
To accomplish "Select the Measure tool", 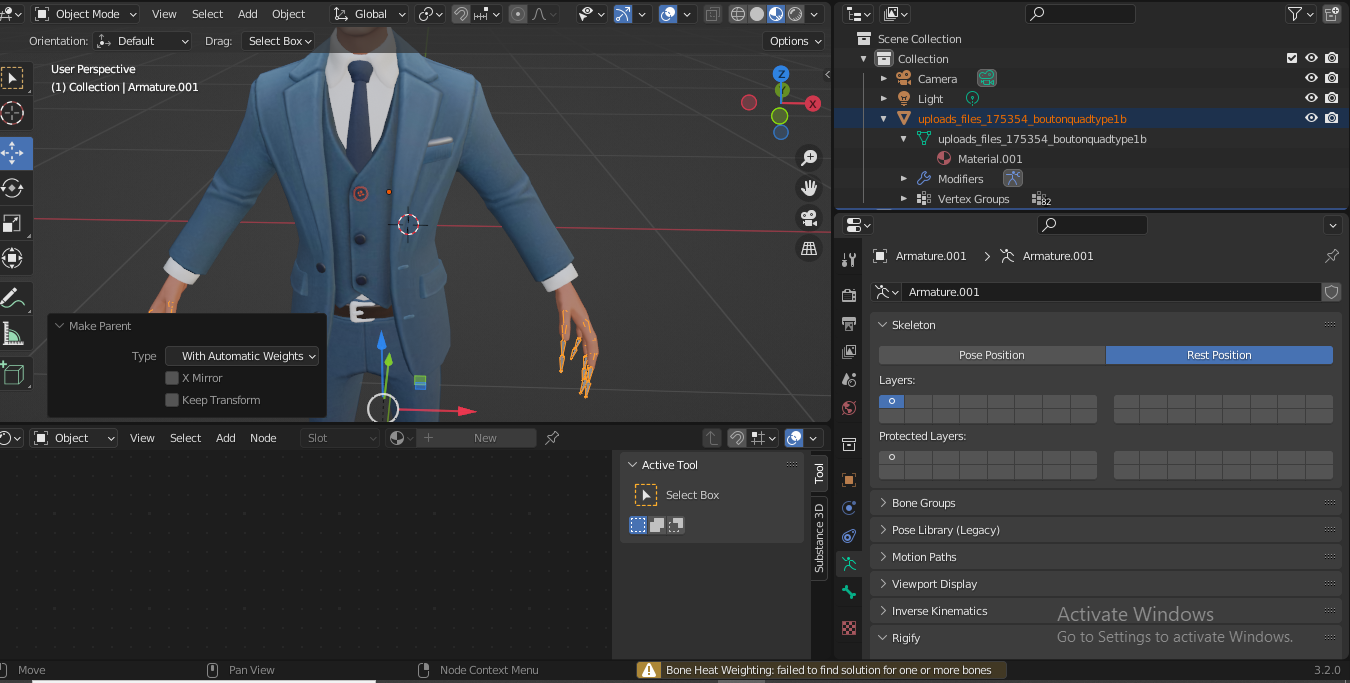I will (13, 333).
